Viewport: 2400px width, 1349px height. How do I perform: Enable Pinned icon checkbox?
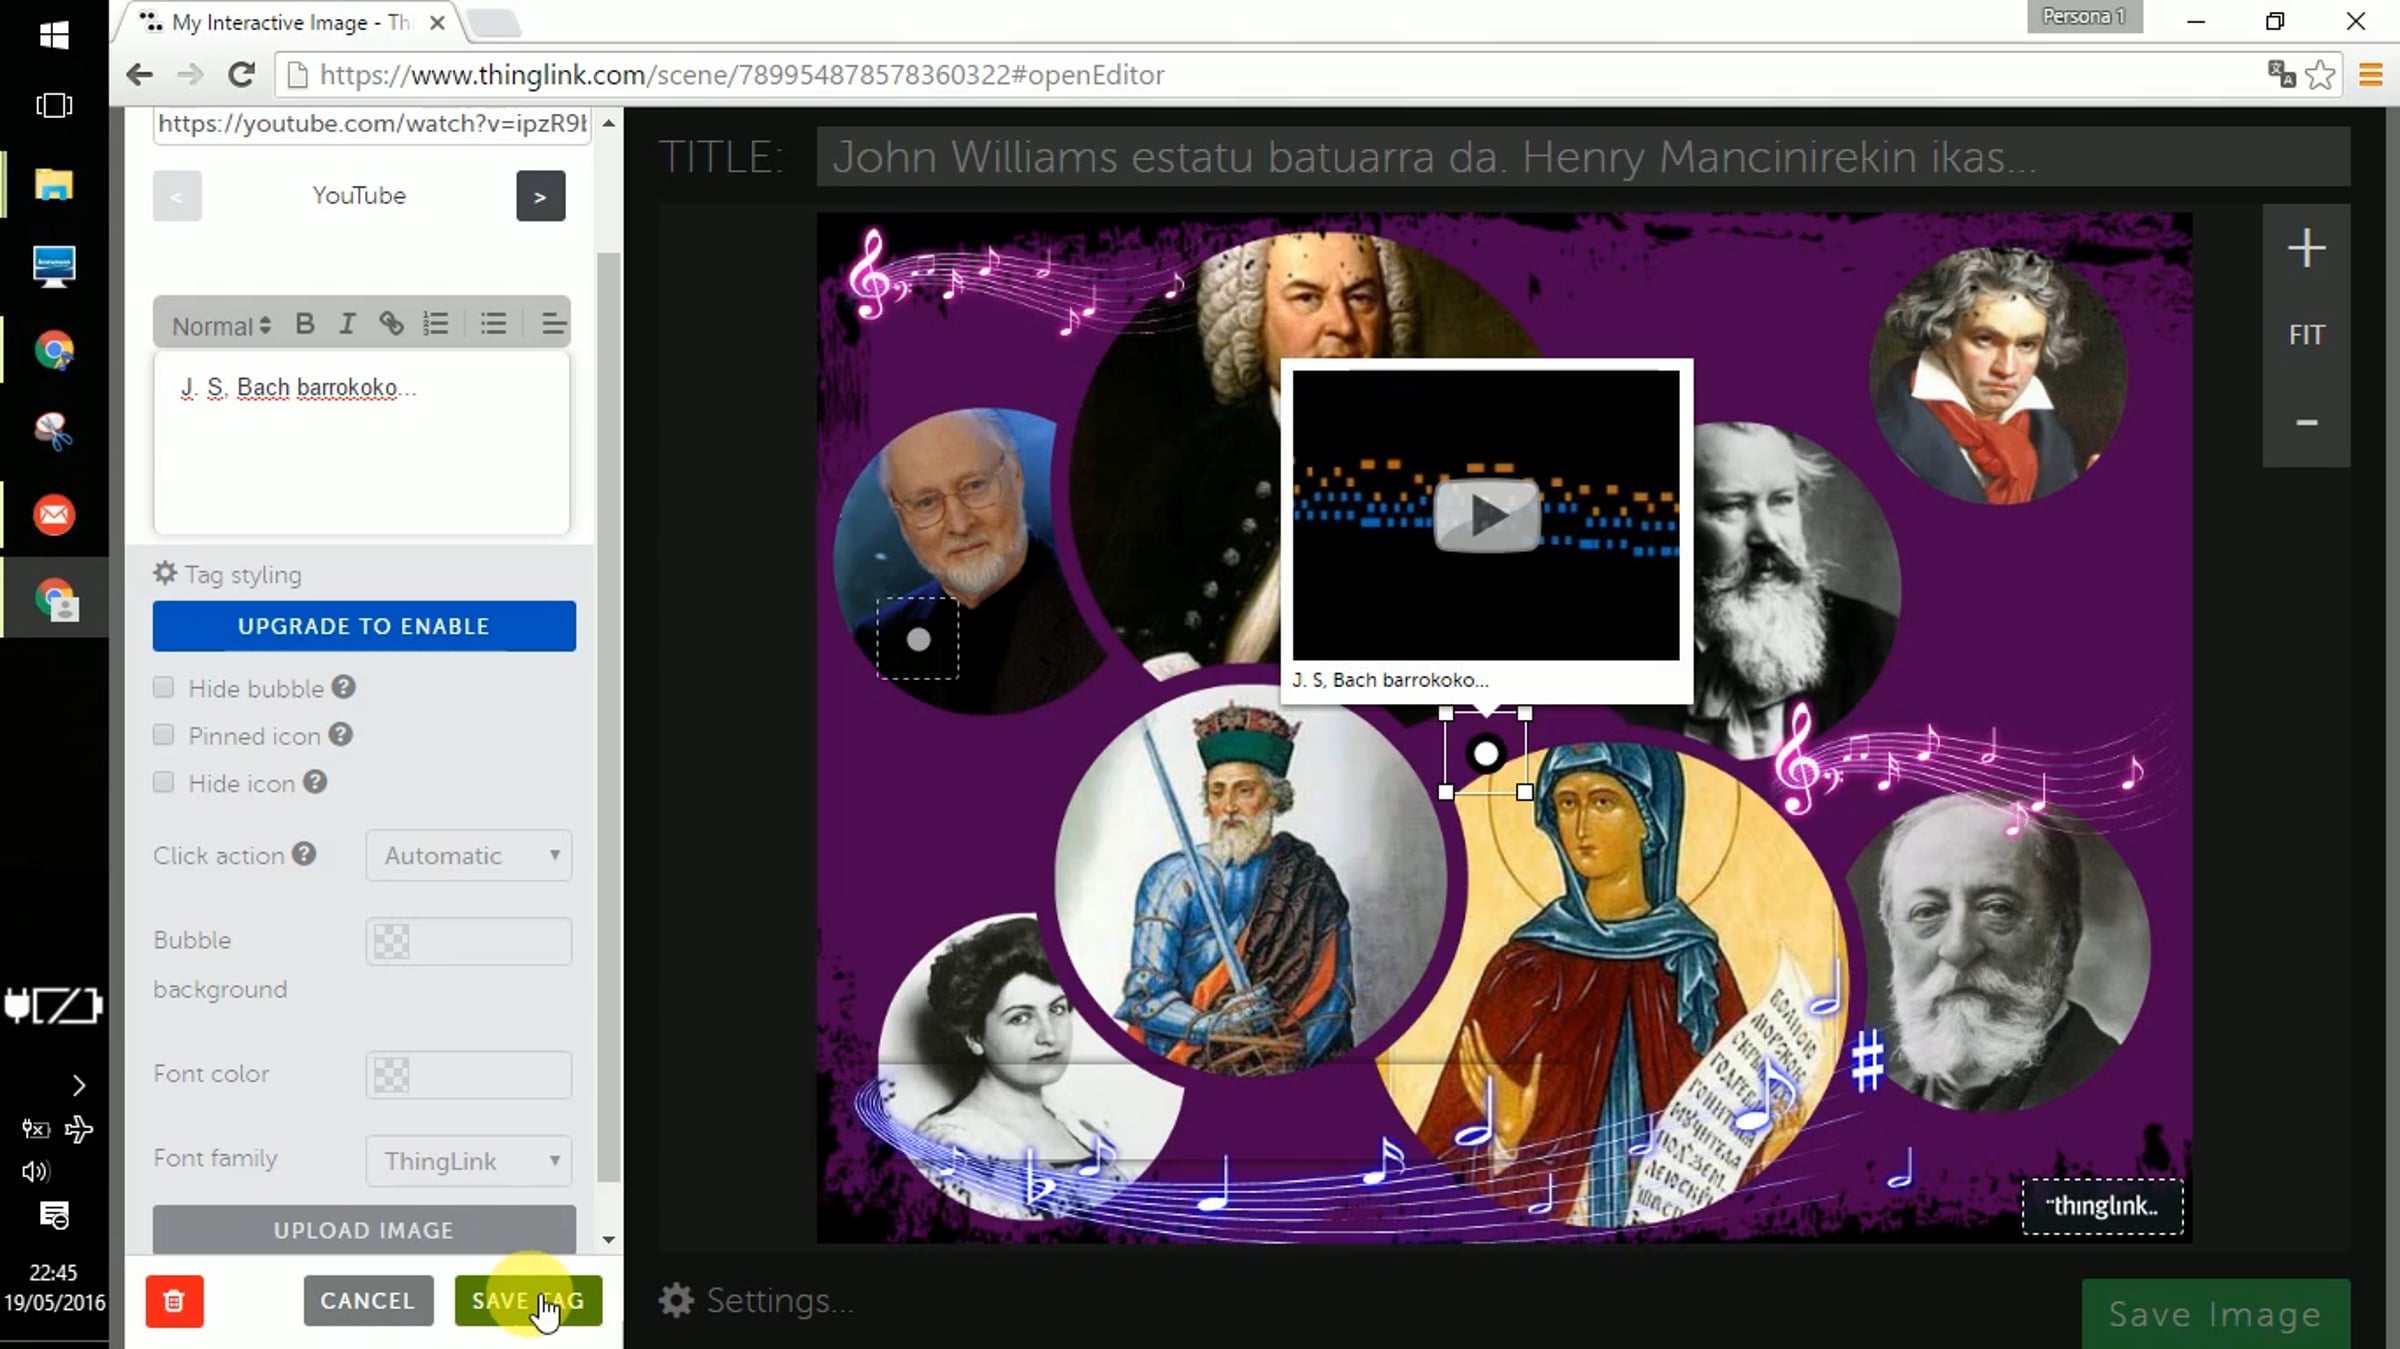163,735
